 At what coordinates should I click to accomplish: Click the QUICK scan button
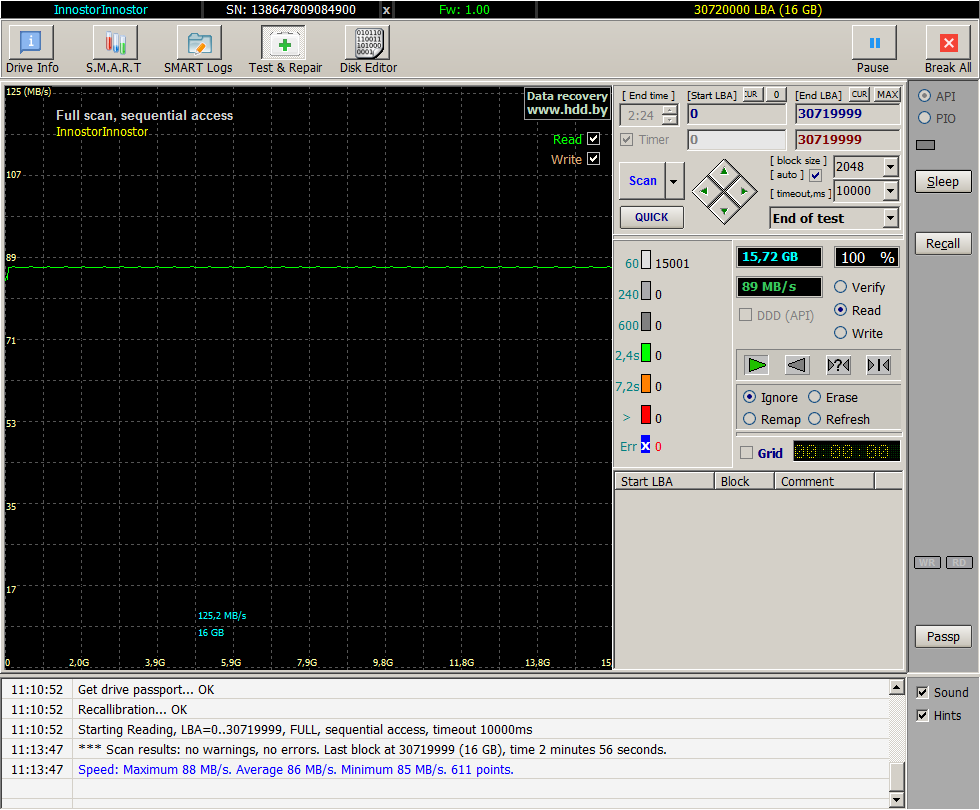(651, 217)
